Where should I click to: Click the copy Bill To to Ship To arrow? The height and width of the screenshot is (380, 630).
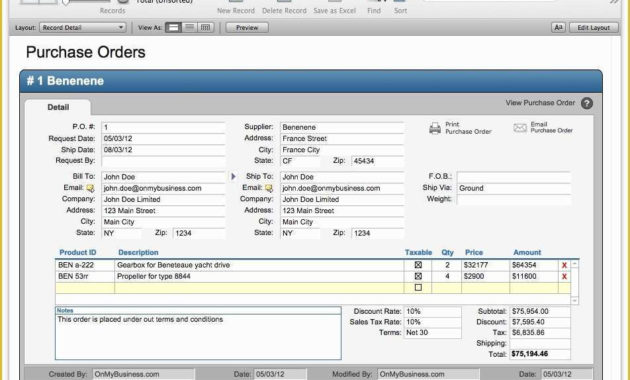coord(233,176)
